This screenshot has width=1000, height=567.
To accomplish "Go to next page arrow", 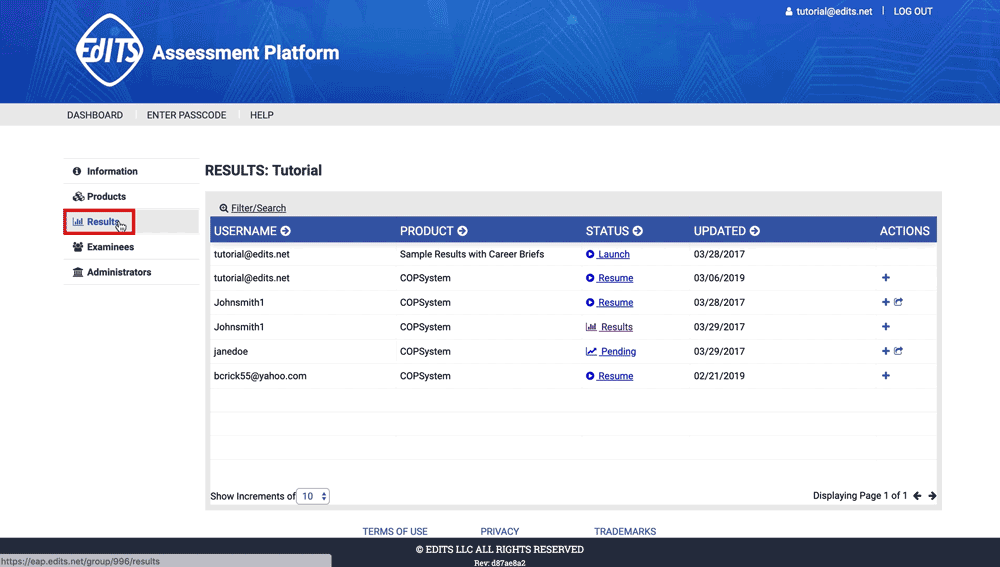I will pos(932,496).
